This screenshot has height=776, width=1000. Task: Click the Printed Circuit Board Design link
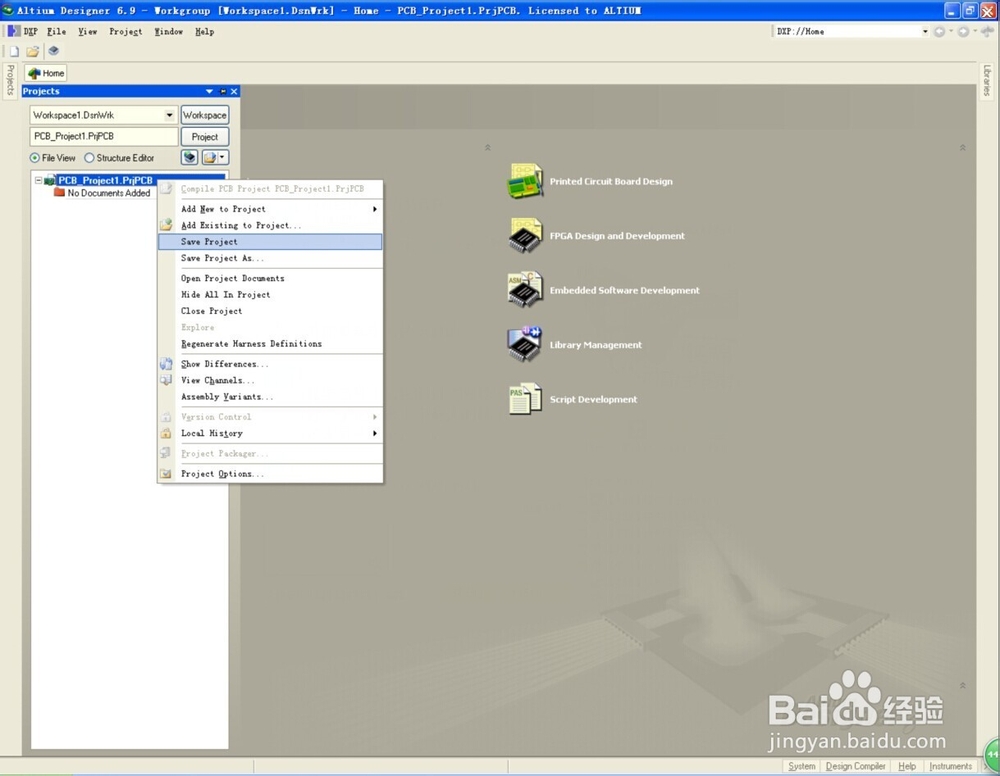pos(611,181)
